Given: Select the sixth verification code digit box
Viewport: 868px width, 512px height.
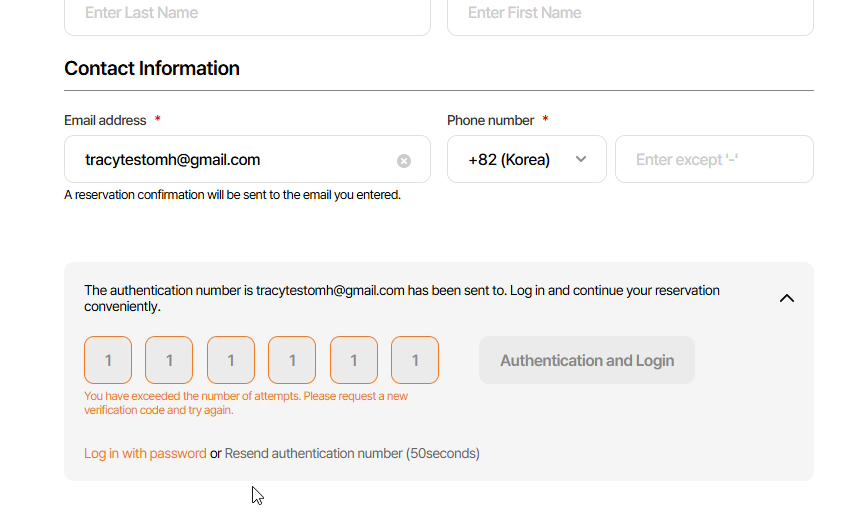Looking at the screenshot, I should pyautogui.click(x=415, y=360).
